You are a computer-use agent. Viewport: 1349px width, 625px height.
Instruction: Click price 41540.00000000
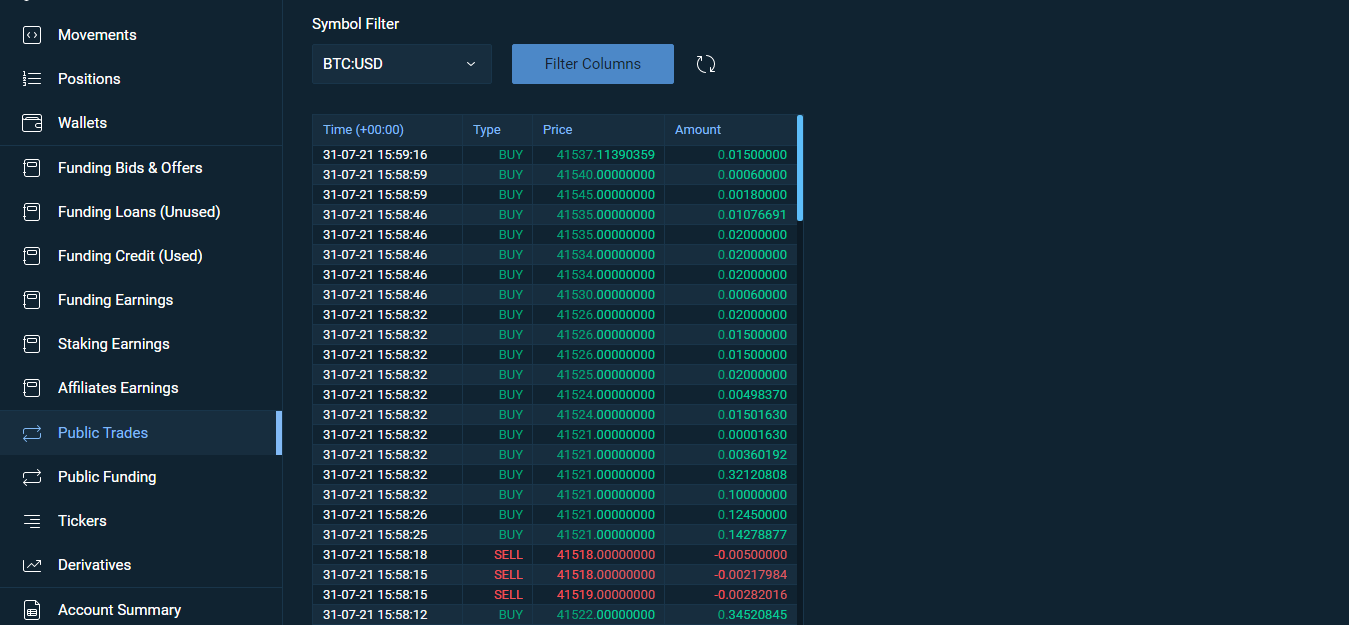[606, 175]
